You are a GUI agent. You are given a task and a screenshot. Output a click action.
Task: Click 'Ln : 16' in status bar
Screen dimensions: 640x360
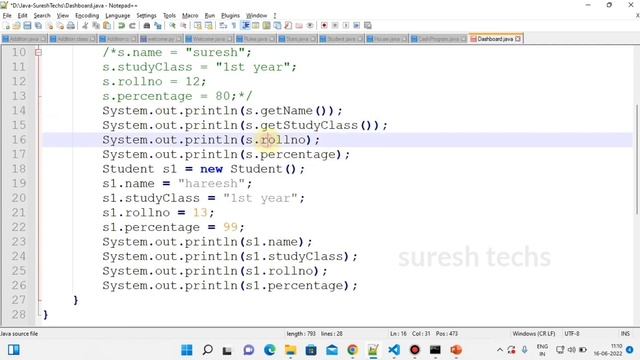[x=398, y=333]
